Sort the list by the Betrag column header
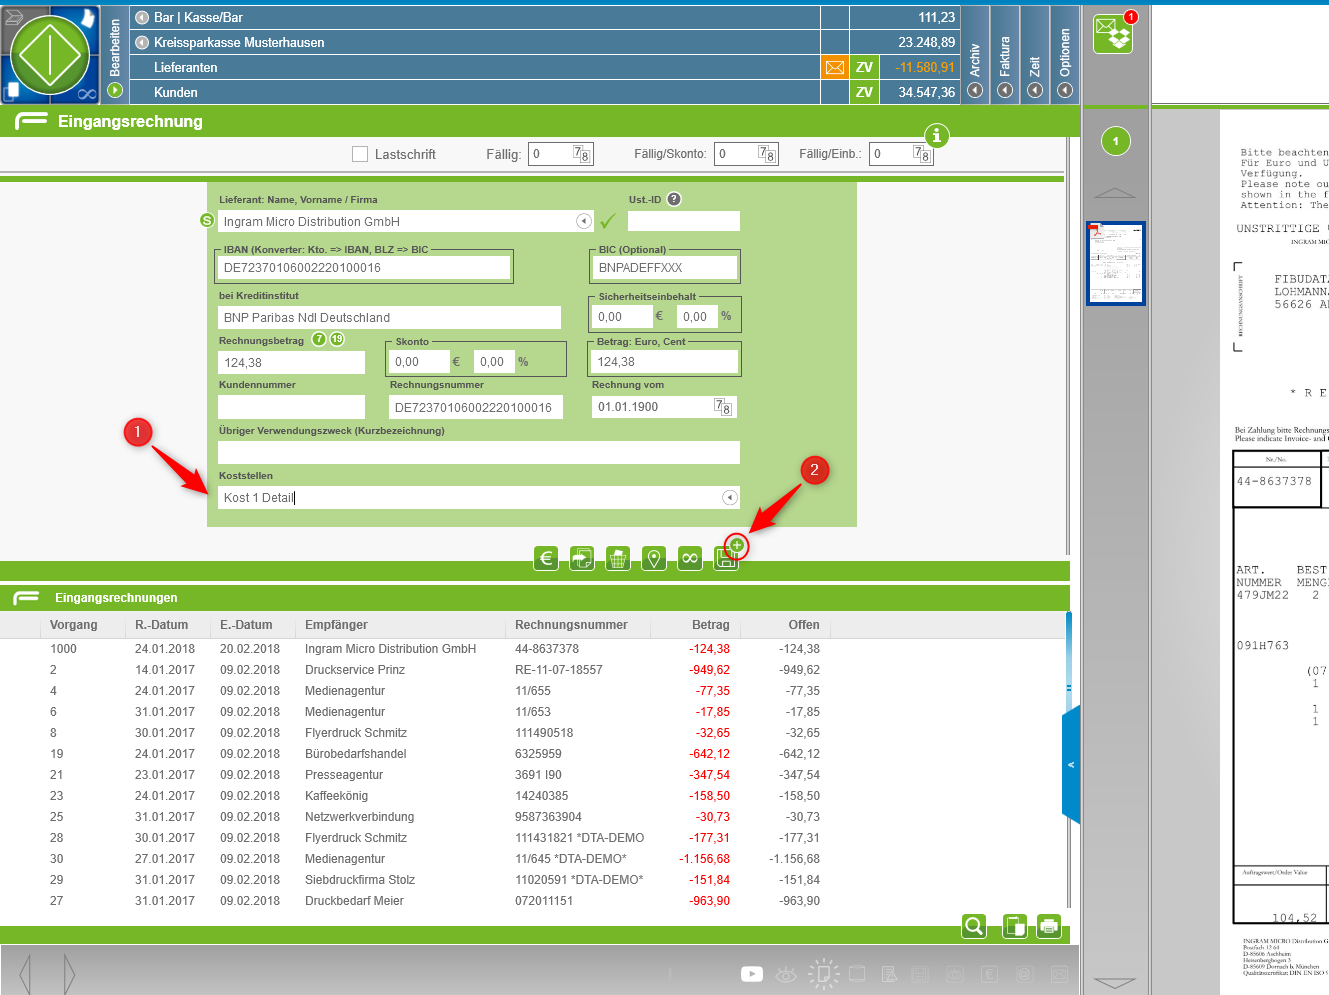This screenshot has width=1329, height=995. click(x=710, y=625)
